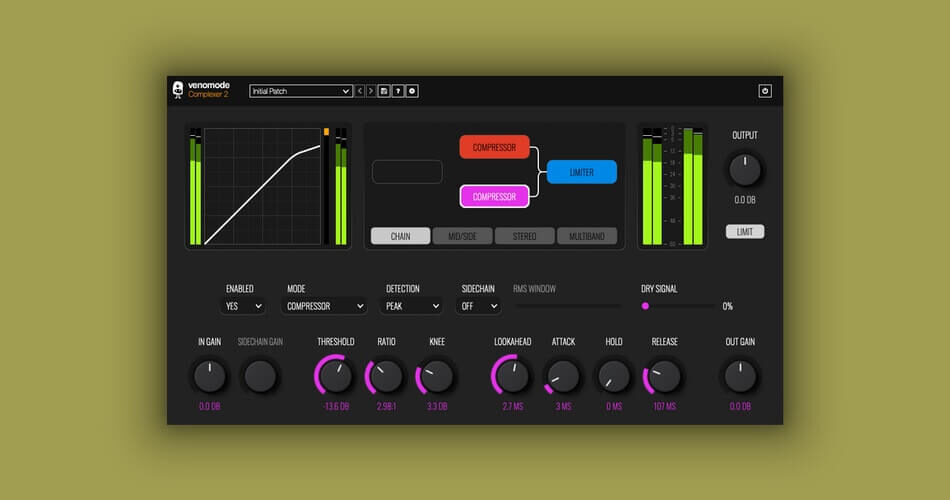The width and height of the screenshot is (950, 500).
Task: Click the Dry Signal slider handle
Action: click(645, 306)
